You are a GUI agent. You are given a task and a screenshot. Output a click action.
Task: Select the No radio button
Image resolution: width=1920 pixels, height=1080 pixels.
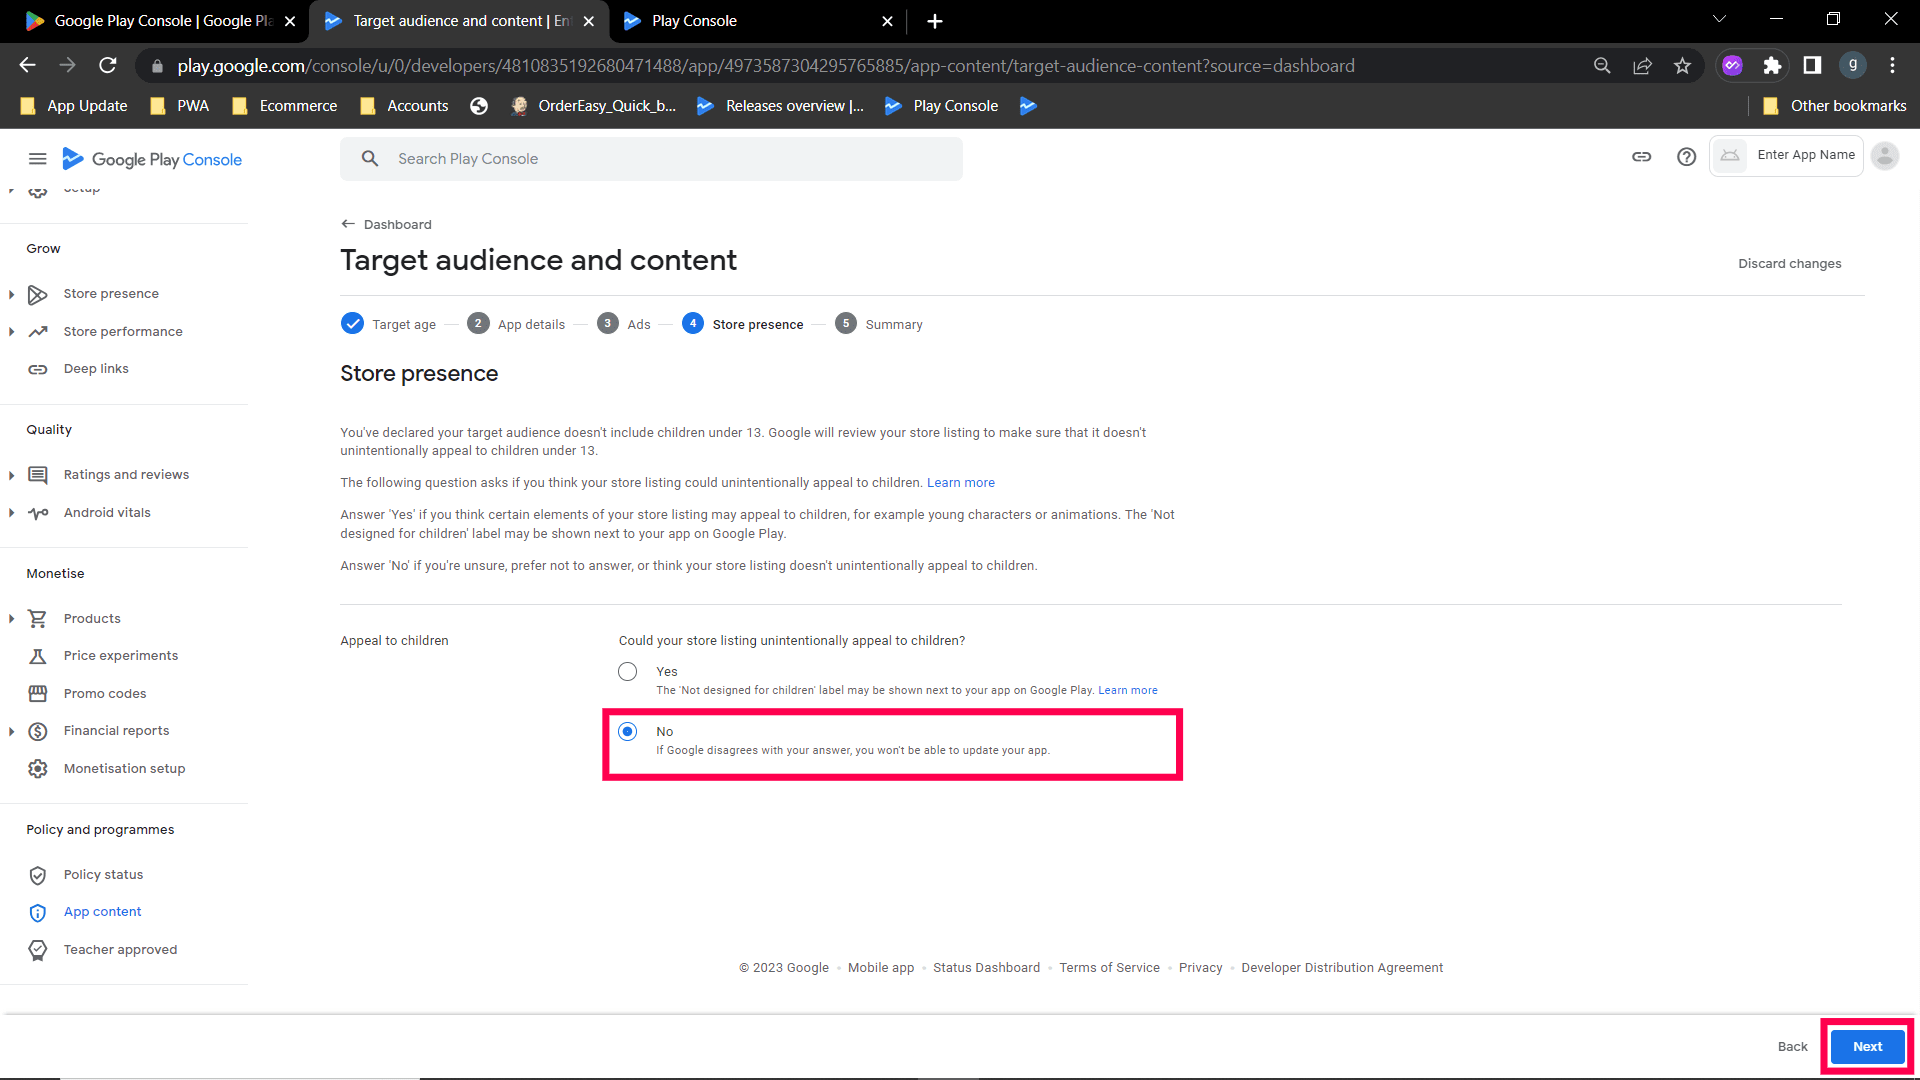tap(627, 732)
